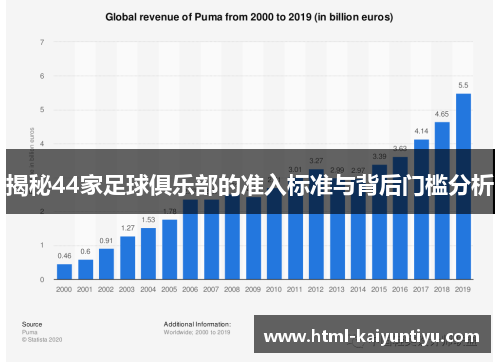
Task: Click the 2007 year axis label
Action: point(211,289)
